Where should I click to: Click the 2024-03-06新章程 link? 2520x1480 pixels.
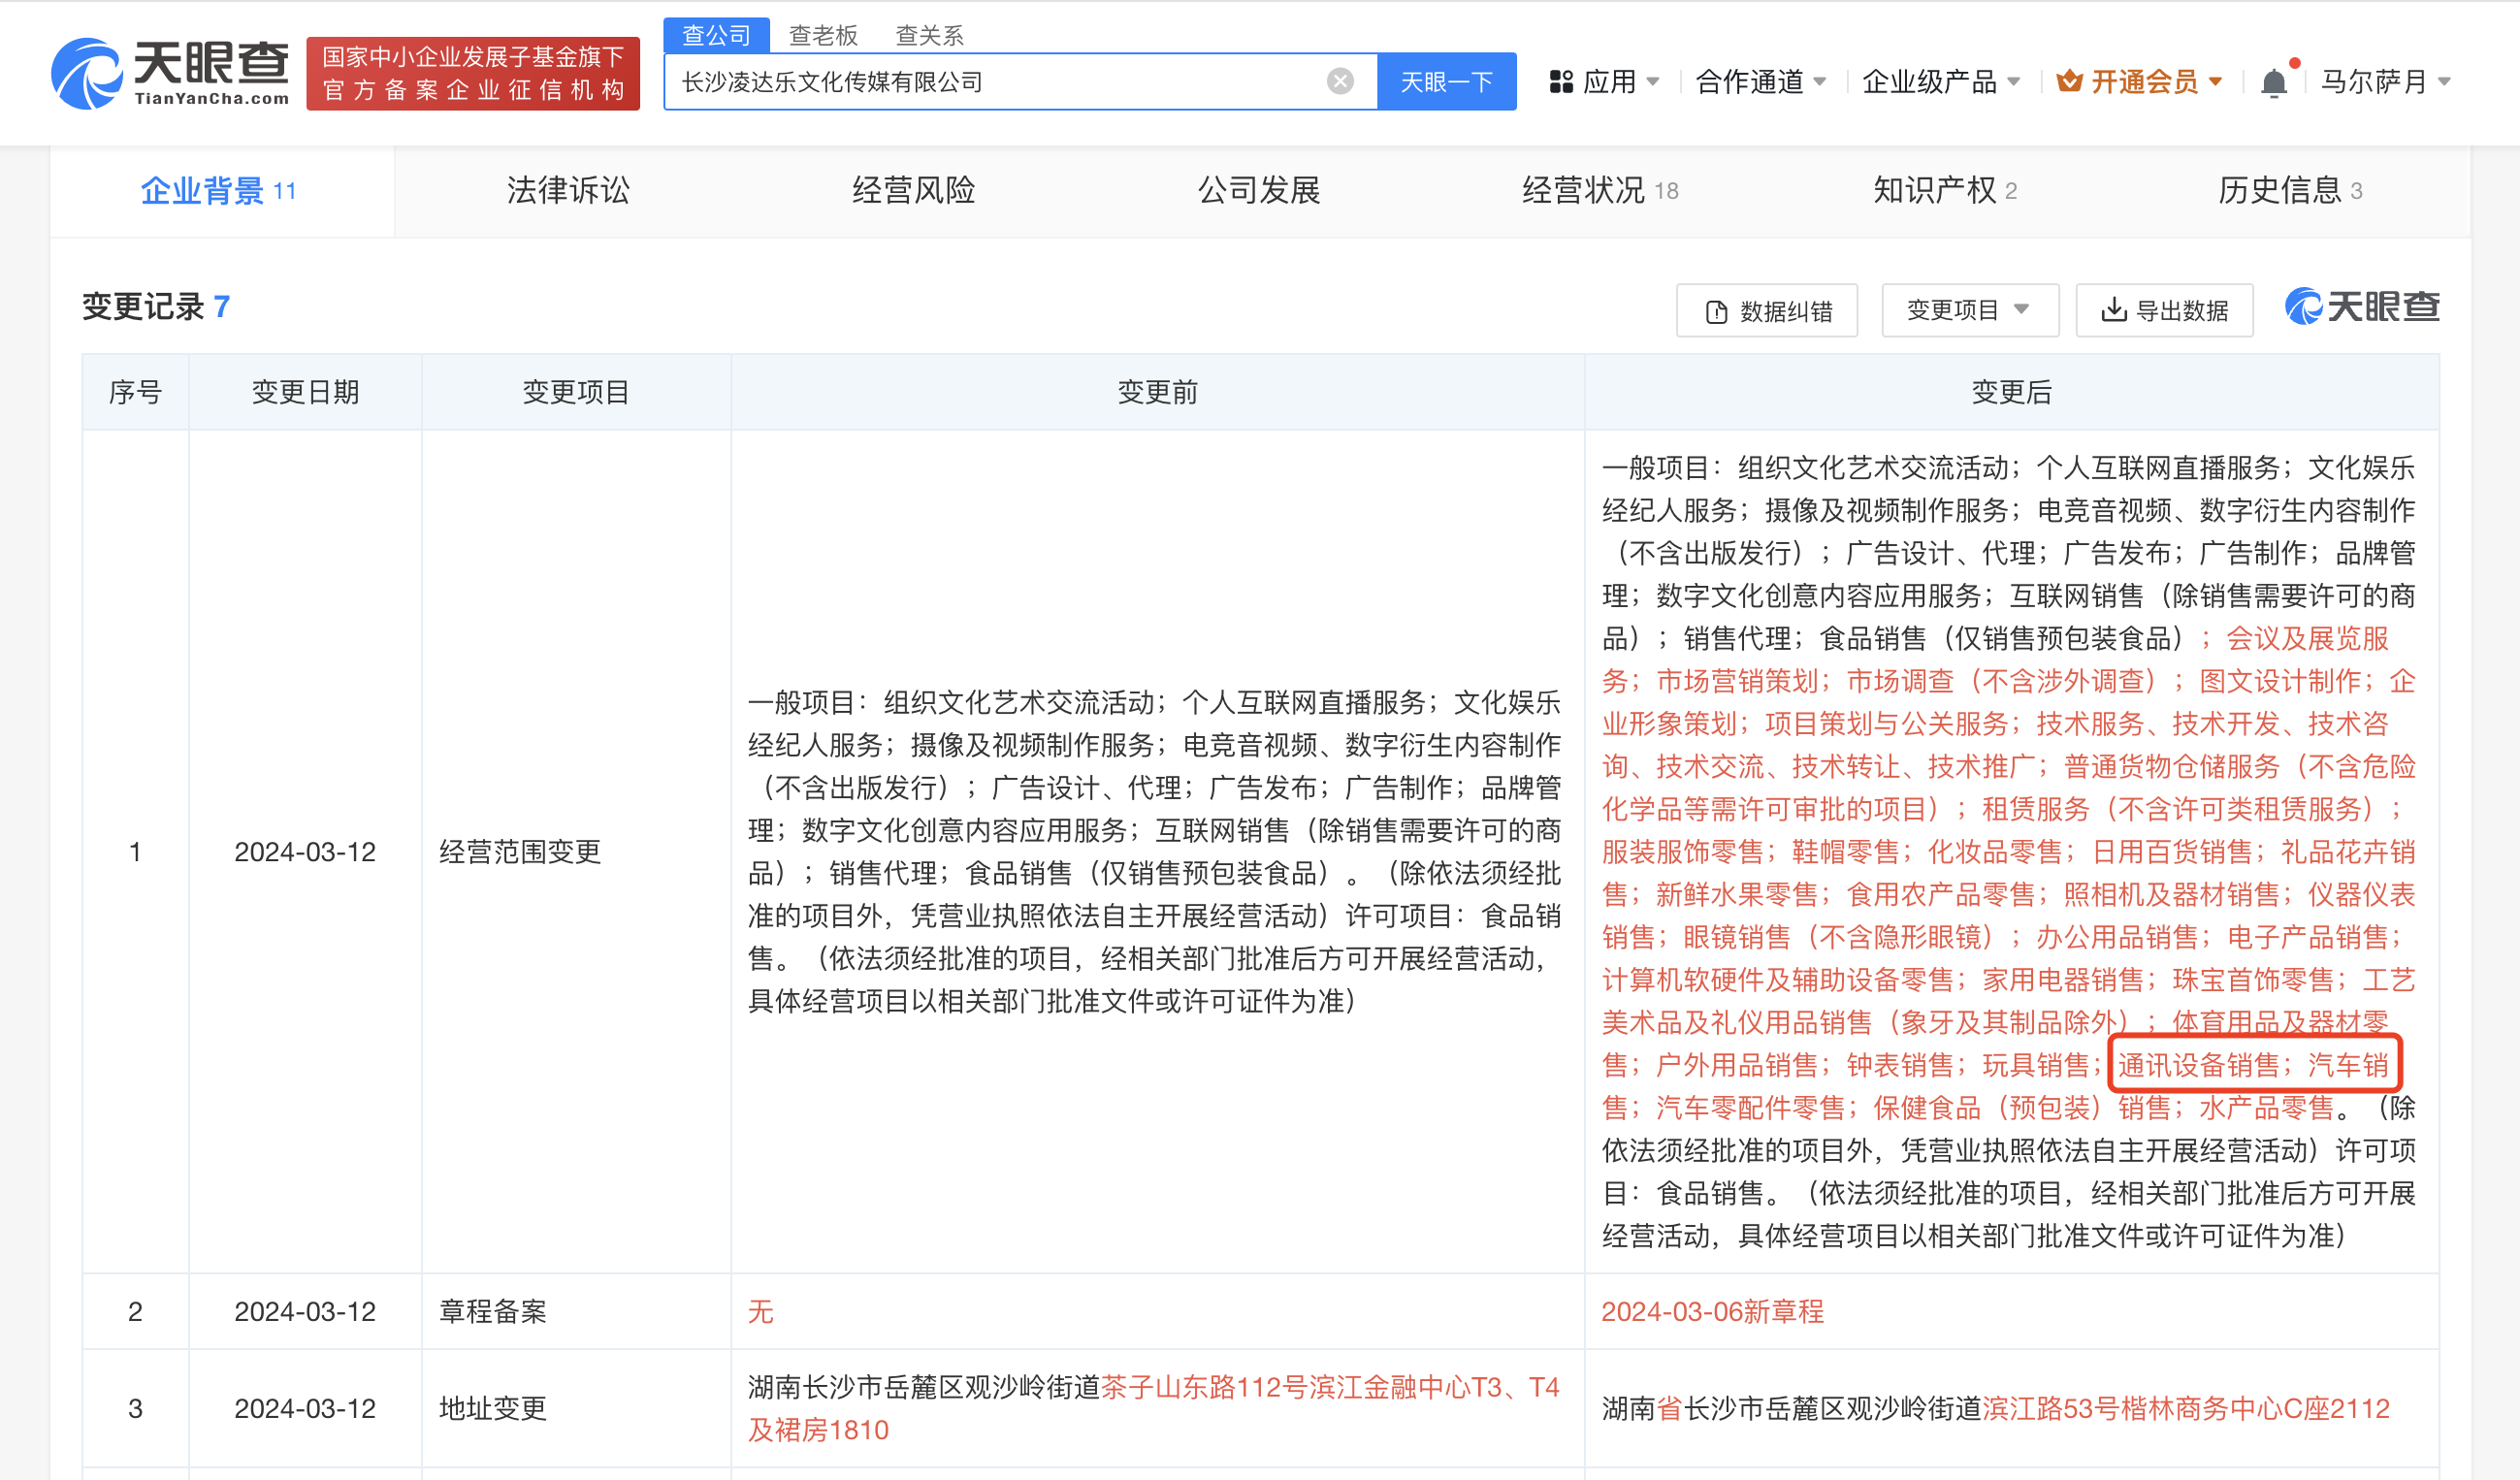point(1712,1311)
